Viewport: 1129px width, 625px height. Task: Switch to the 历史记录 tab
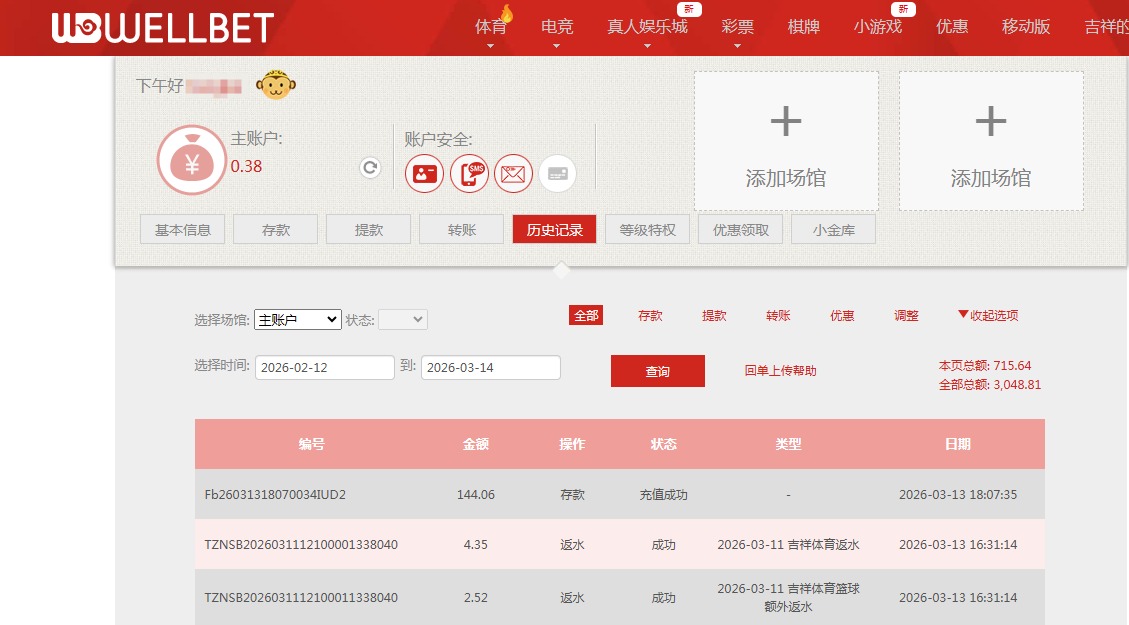(x=554, y=229)
